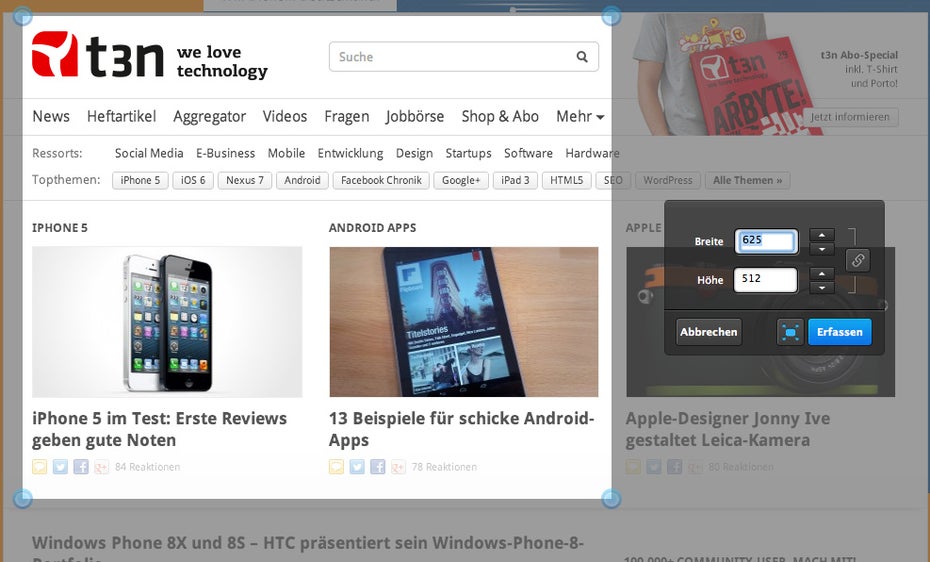Select the Software ressort
930x562 pixels.
(528, 153)
